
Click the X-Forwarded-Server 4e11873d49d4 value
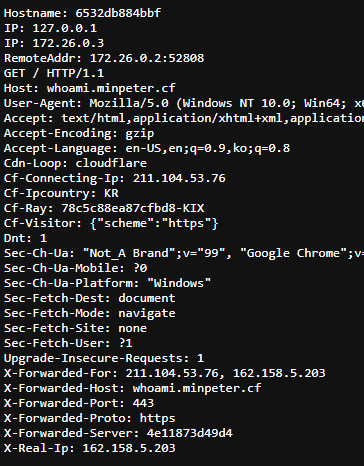click(x=190, y=433)
